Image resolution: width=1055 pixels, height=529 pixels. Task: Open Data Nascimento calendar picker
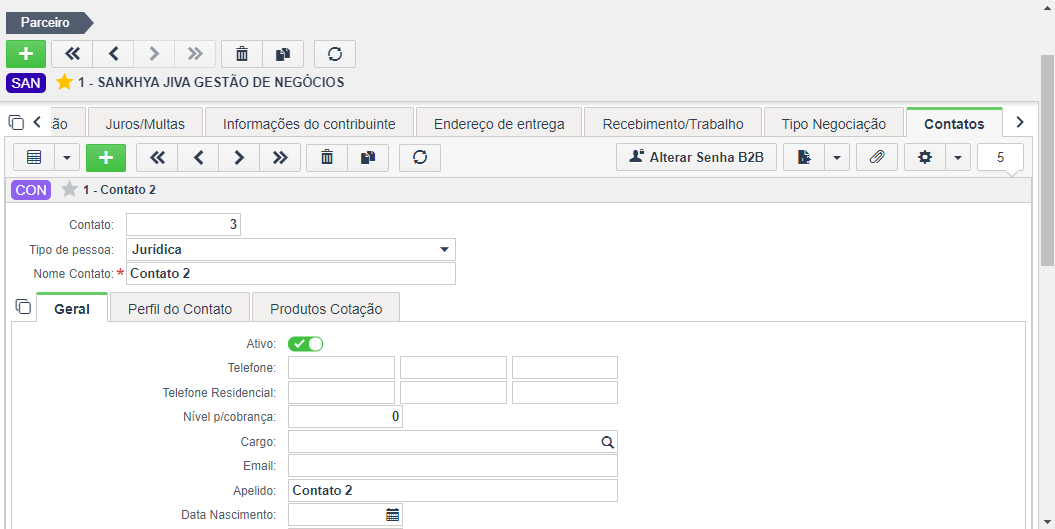pyautogui.click(x=393, y=515)
